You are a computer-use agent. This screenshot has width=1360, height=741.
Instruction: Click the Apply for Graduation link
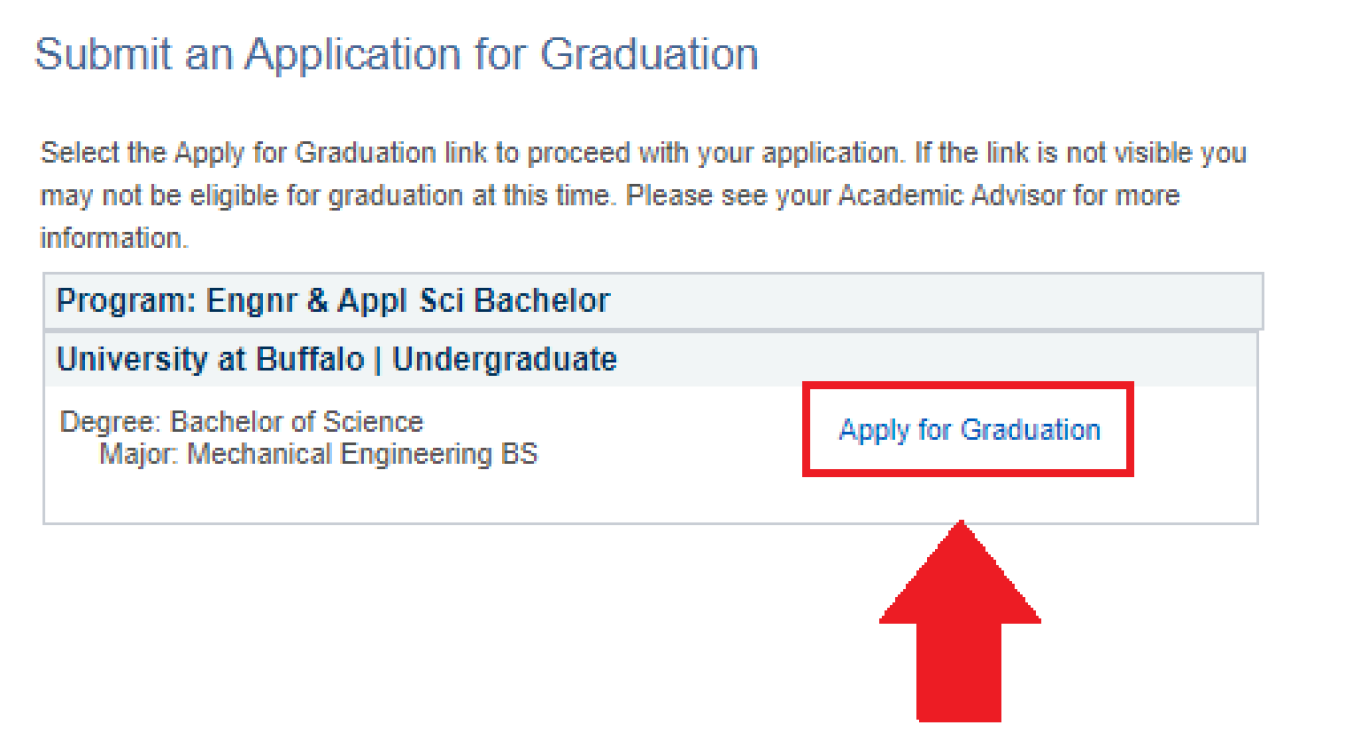coord(969,430)
